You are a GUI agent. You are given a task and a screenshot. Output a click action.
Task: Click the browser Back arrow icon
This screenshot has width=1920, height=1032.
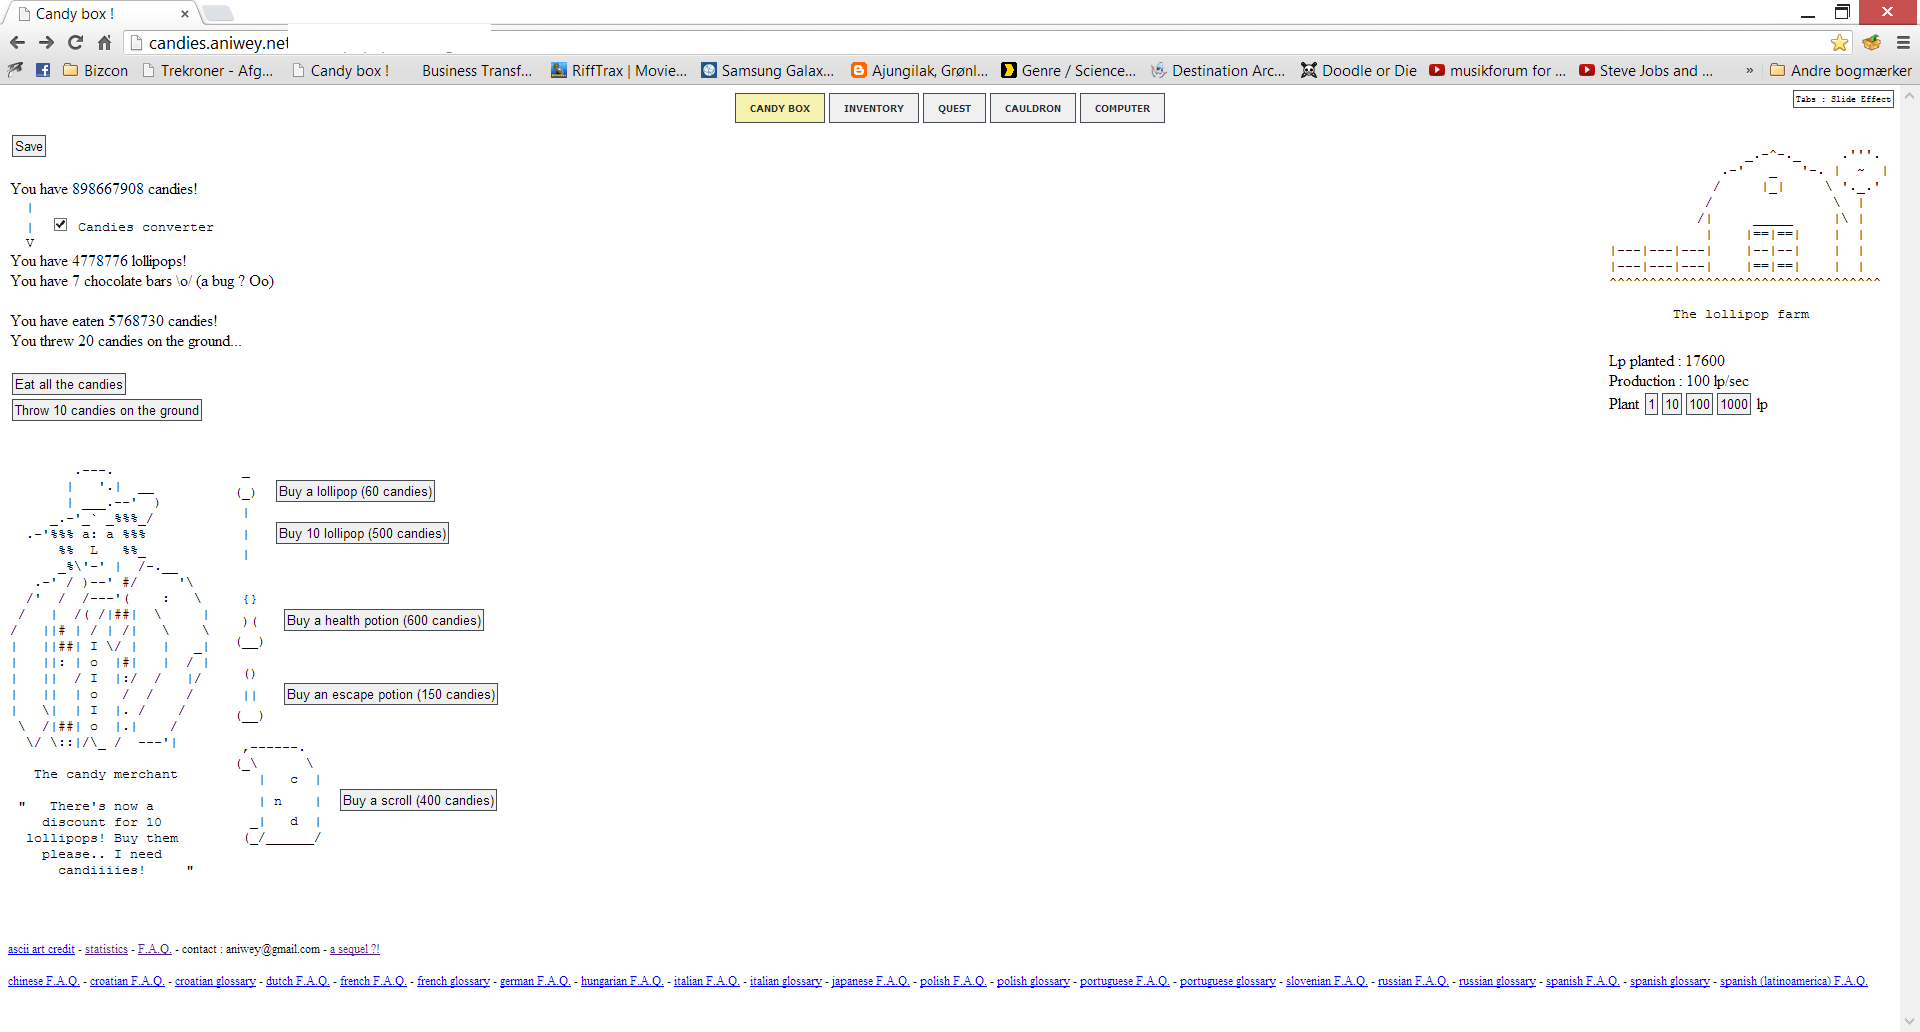tap(17, 42)
